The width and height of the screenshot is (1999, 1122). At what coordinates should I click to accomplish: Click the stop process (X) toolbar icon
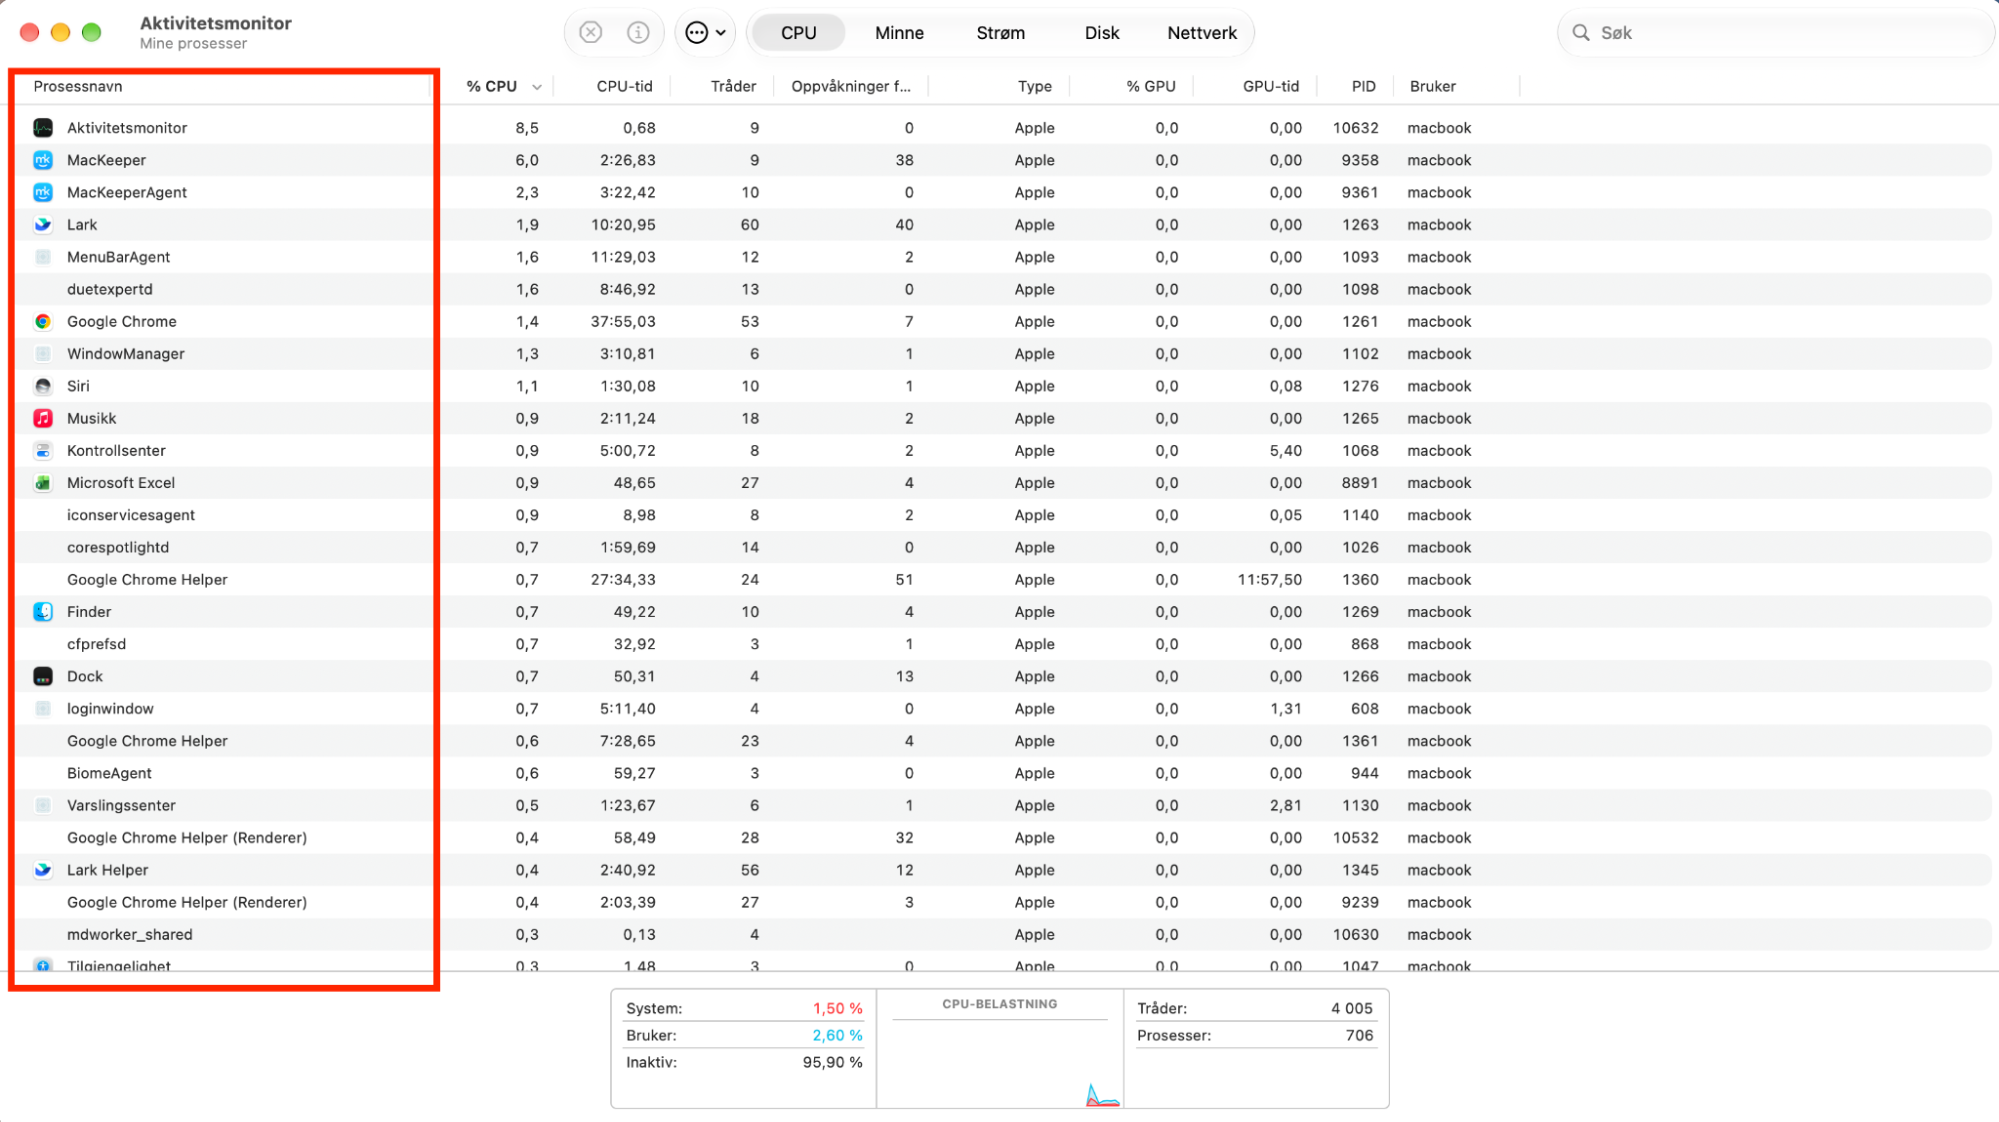[591, 33]
